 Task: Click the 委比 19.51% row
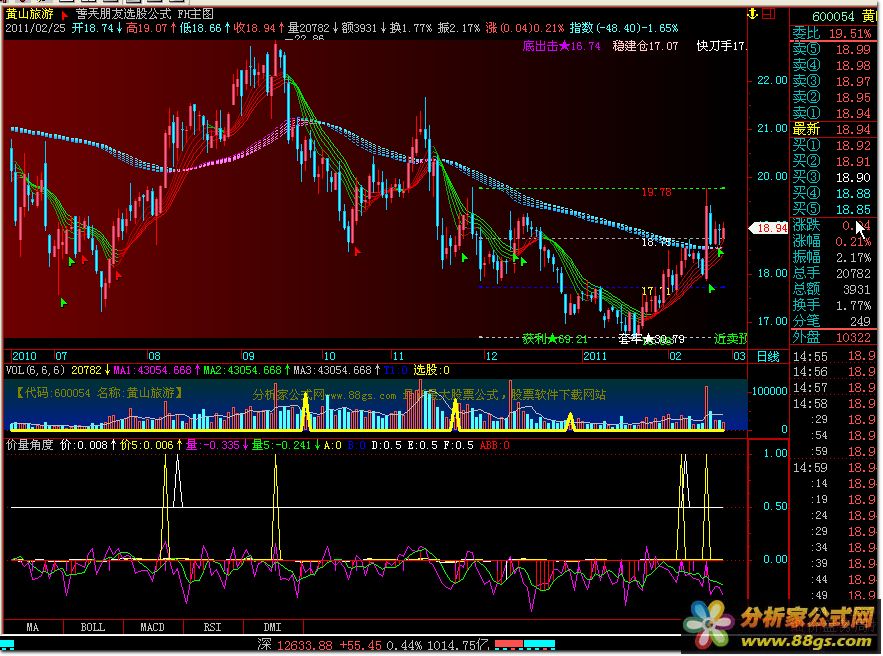coord(832,33)
